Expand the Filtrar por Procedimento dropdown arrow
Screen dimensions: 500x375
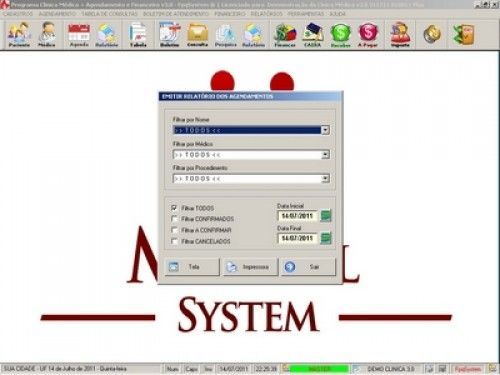tap(325, 179)
